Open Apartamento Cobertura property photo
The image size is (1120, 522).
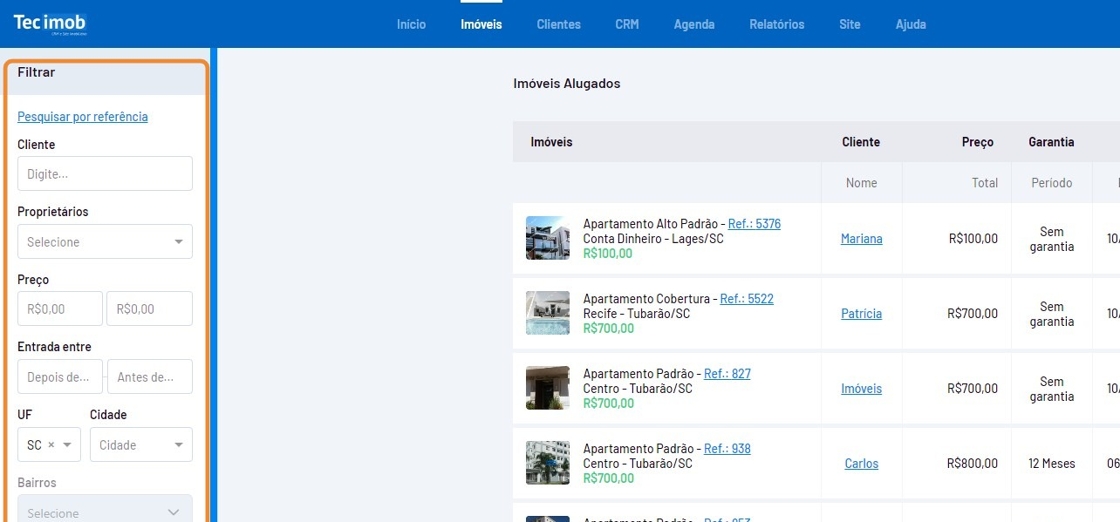coord(547,313)
